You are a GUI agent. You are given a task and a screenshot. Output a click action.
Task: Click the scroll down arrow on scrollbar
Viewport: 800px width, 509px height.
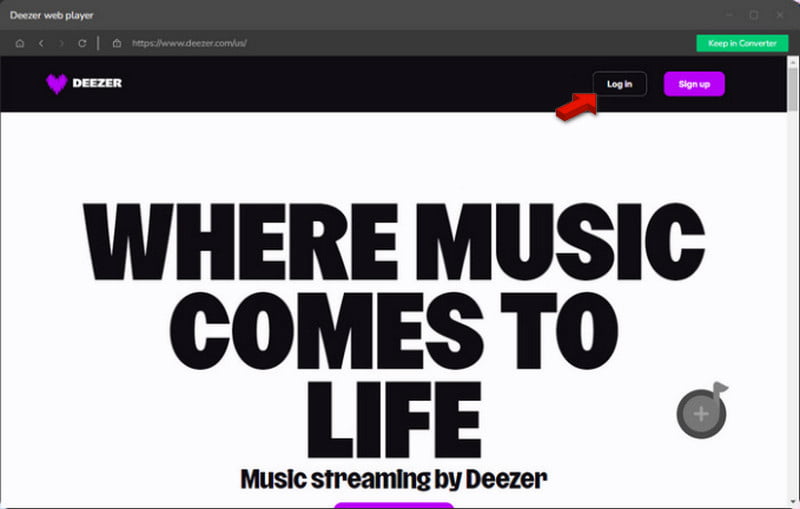(x=792, y=501)
